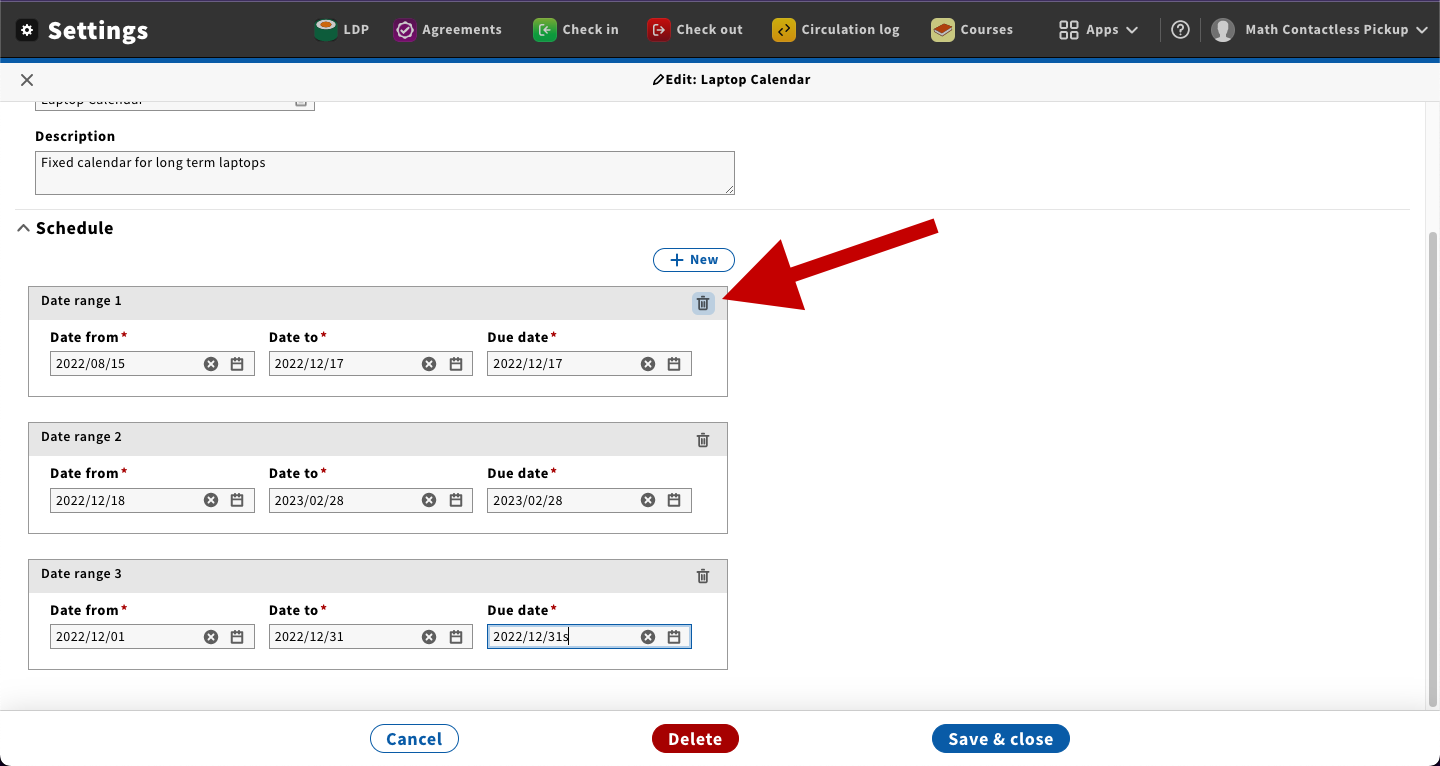Screen dimensions: 1440x766
Task: Click the Date range 1 header text
Action: [x=81, y=301]
